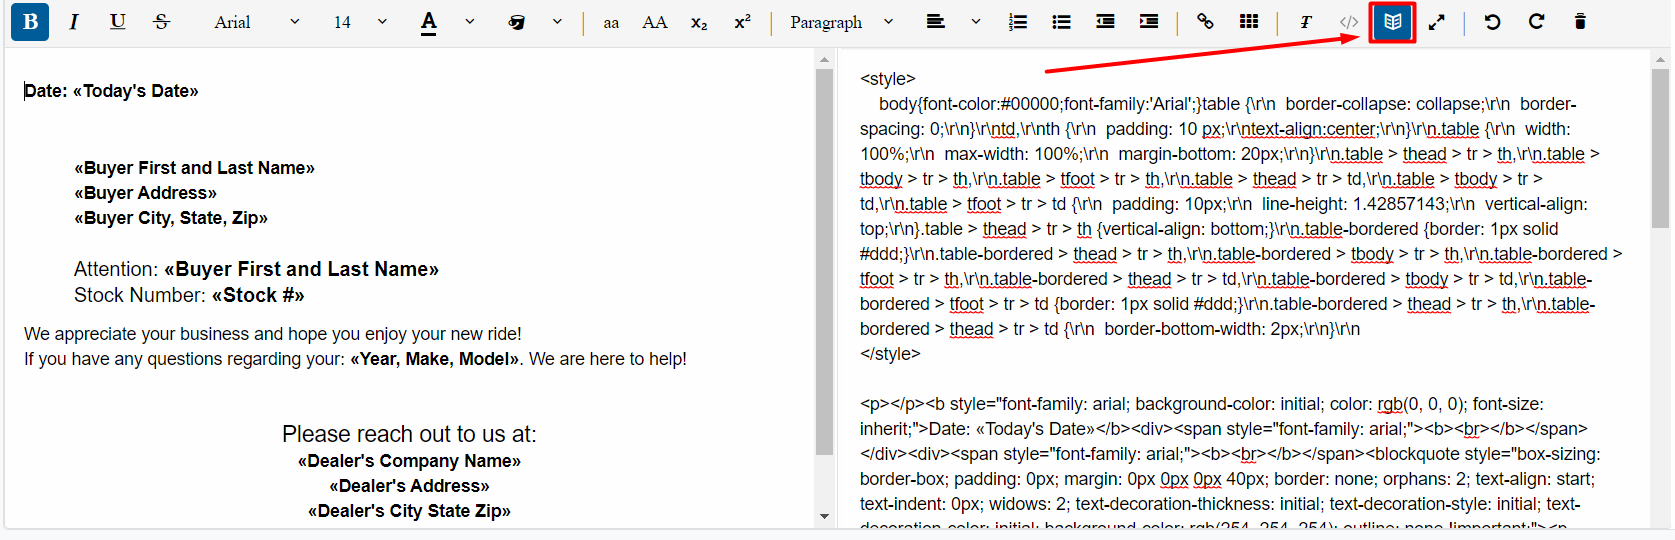Click the «Today's Date» merge field
Viewport: 1675px width, 540px height.
135,91
